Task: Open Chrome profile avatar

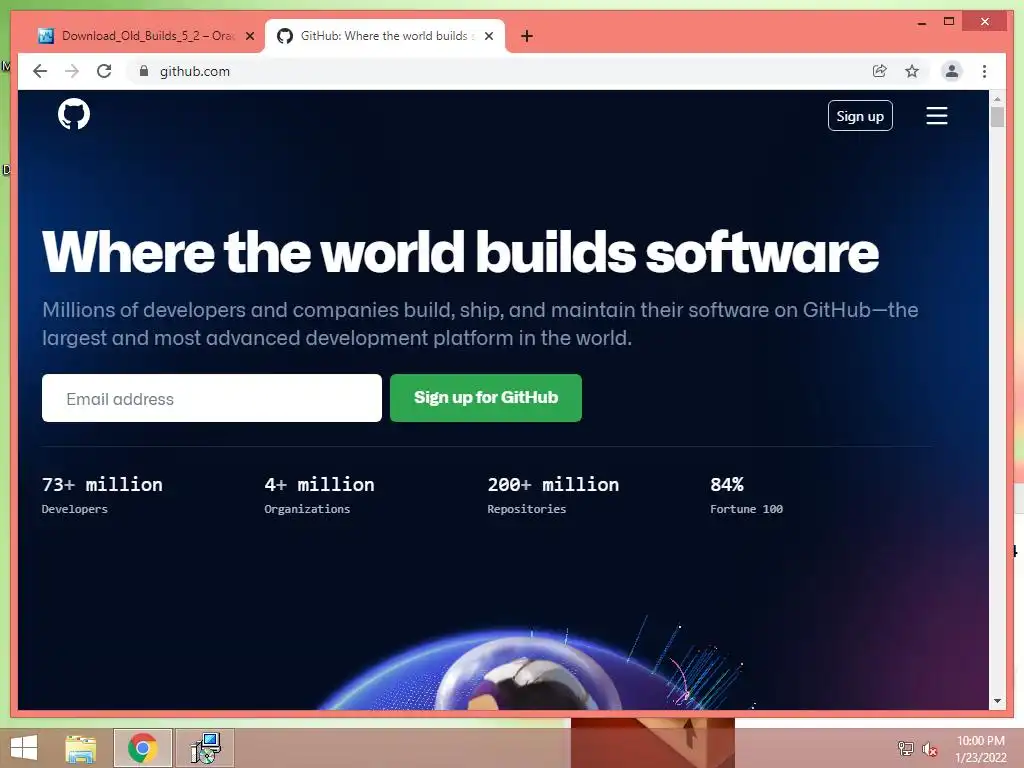Action: click(952, 71)
